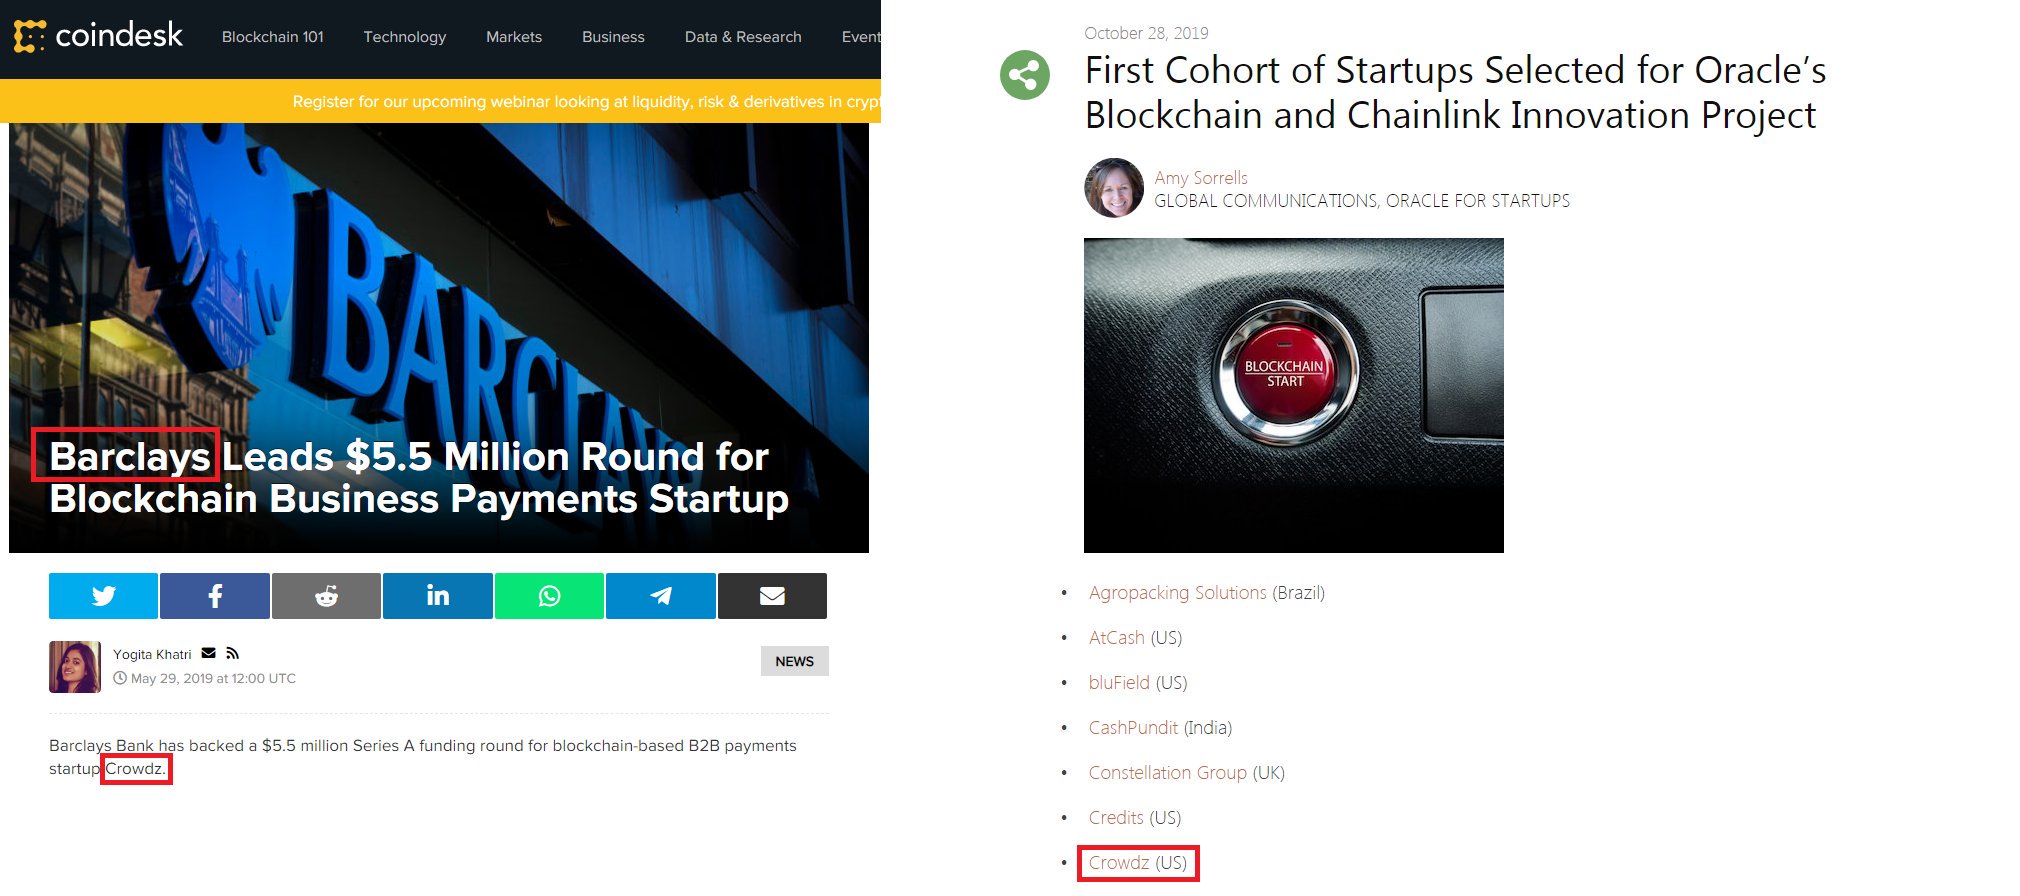Open the Markets navigation item
The height and width of the screenshot is (896, 2020).
pyautogui.click(x=514, y=37)
